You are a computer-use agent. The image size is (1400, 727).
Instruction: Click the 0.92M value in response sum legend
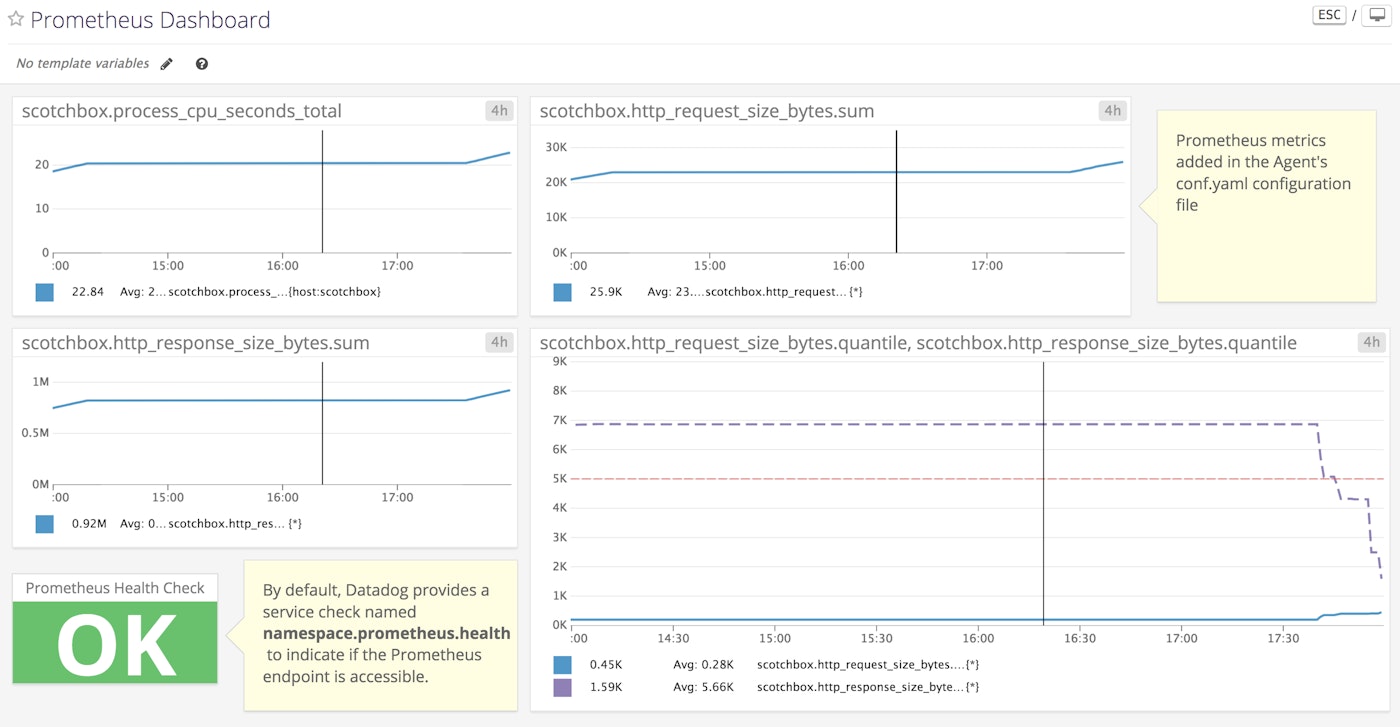(x=89, y=523)
